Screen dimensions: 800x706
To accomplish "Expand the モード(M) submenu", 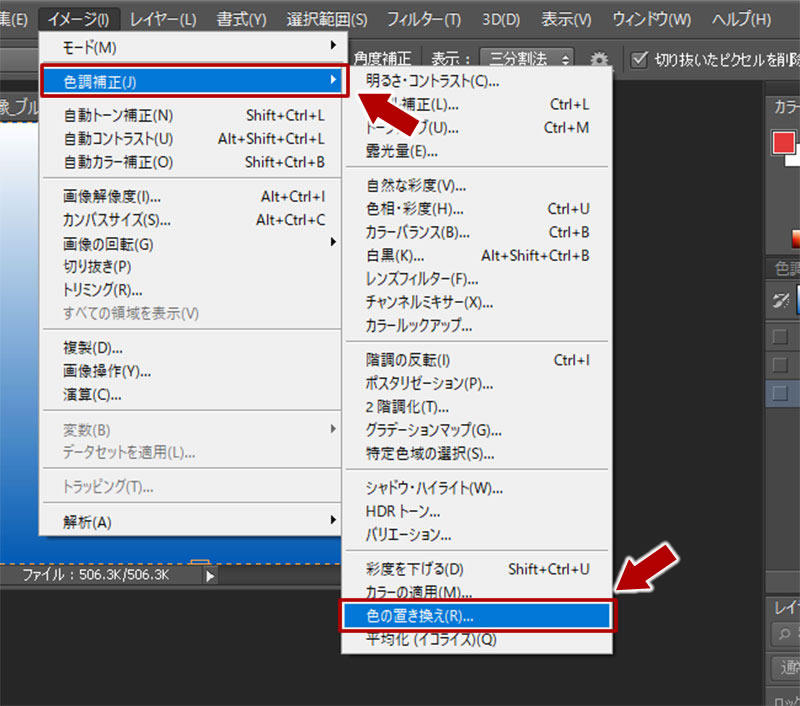I will 193,47.
